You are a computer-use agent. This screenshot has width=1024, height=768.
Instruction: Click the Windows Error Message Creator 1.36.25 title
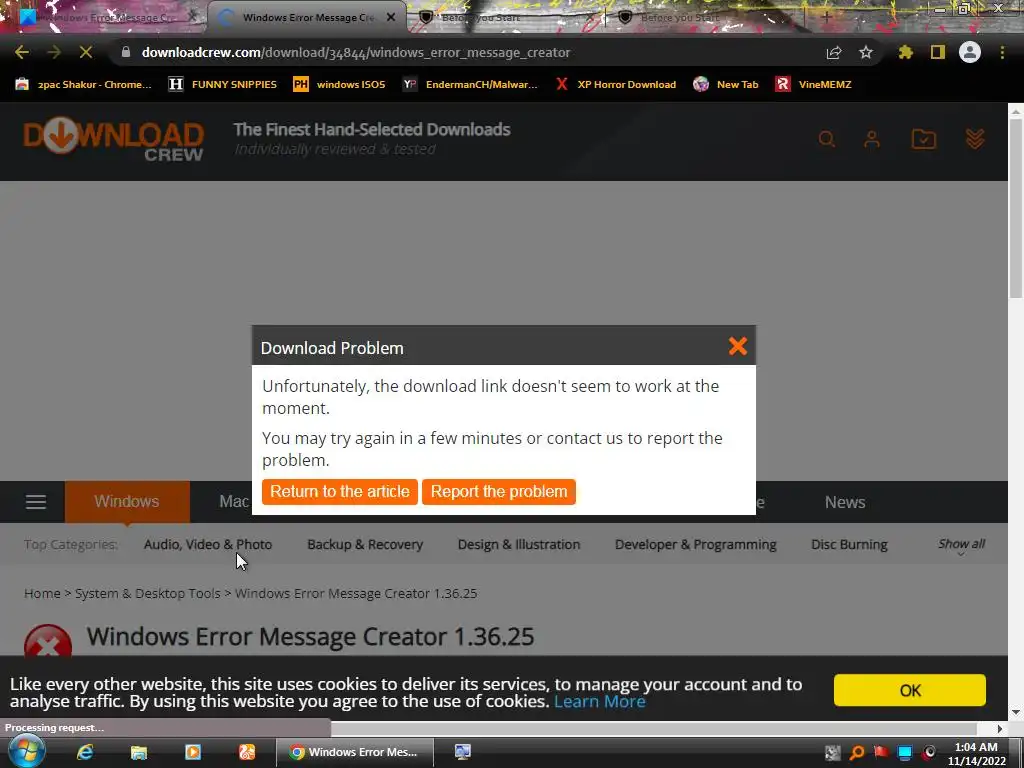click(310, 637)
